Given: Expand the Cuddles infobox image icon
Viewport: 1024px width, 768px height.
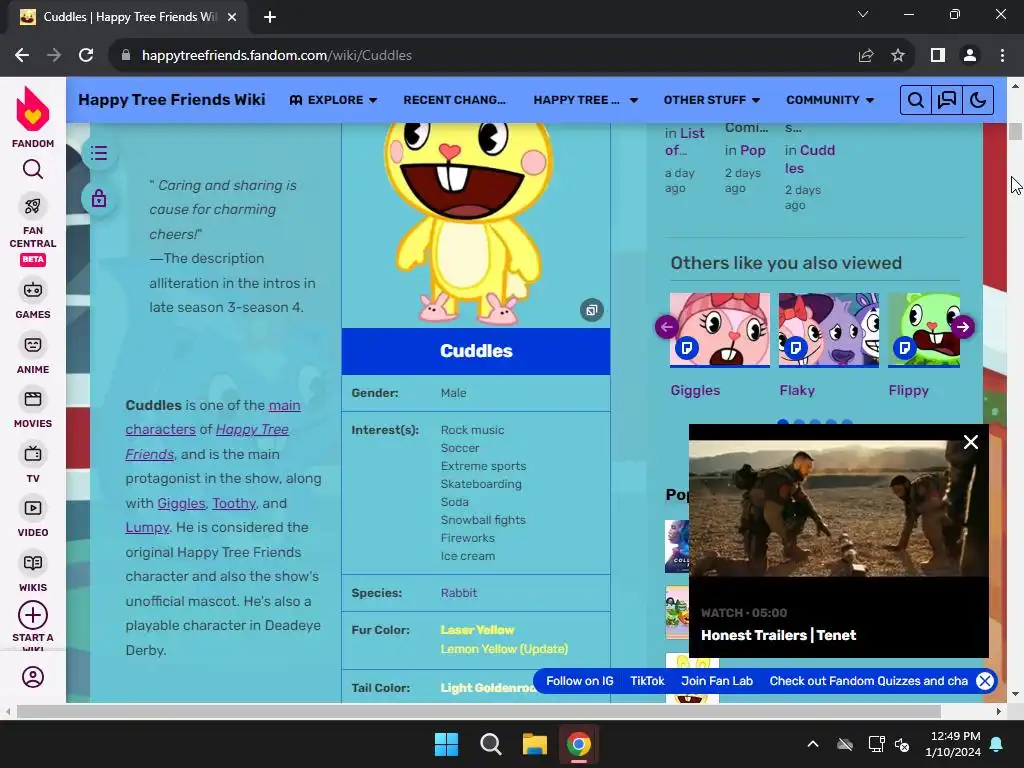Looking at the screenshot, I should pyautogui.click(x=592, y=310).
